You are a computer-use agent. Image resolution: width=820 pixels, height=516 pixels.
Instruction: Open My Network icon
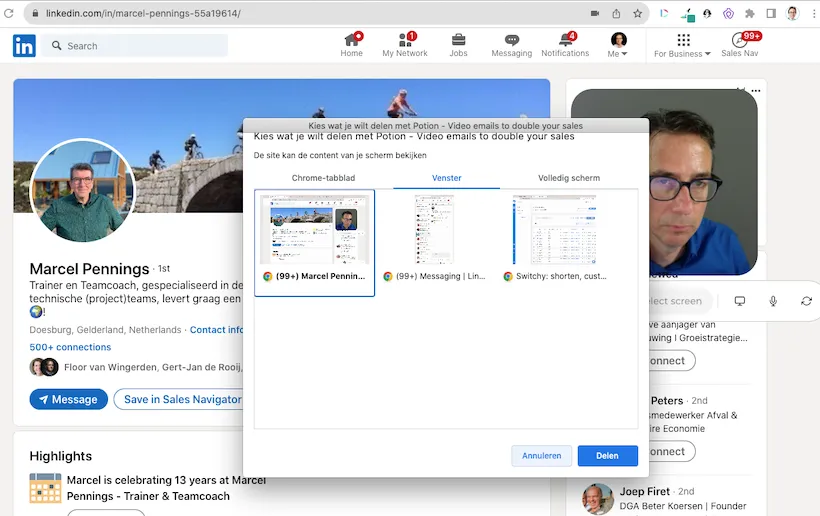coord(405,45)
